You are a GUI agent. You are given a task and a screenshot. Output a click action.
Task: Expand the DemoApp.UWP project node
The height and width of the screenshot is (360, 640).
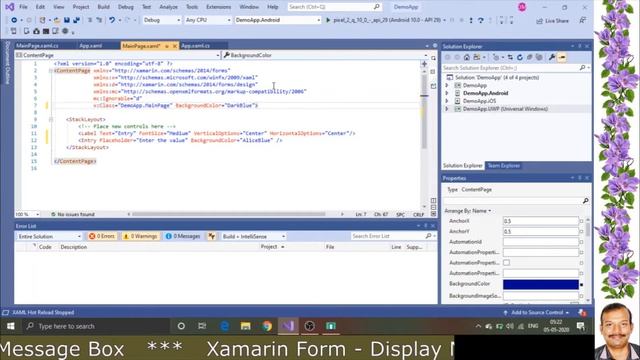tap(447, 109)
